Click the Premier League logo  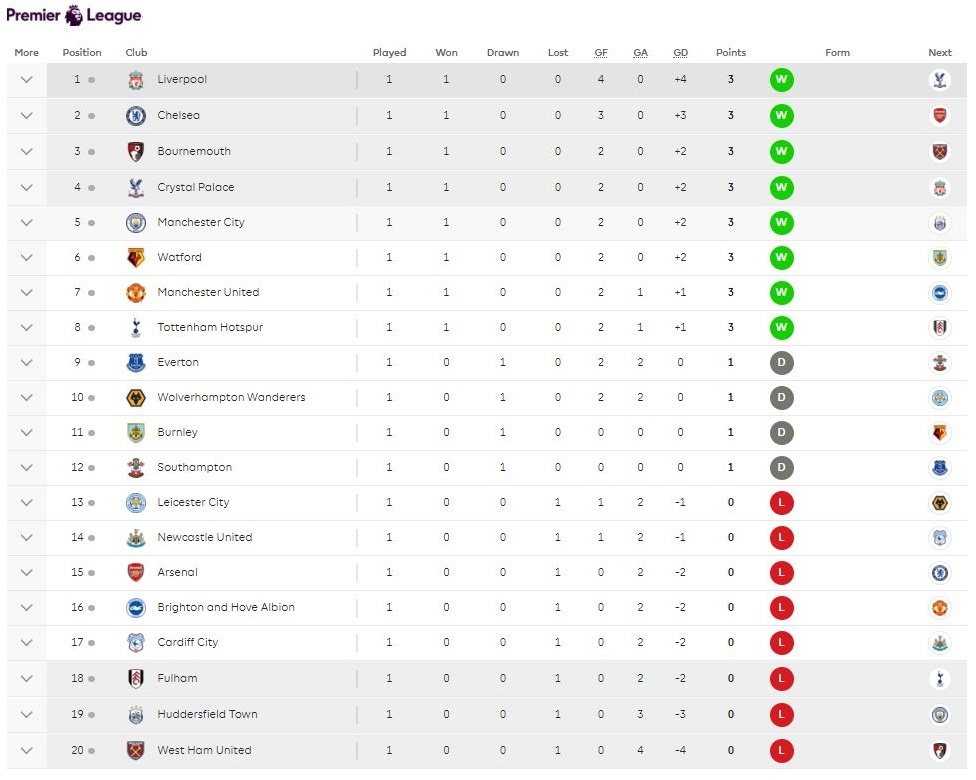click(74, 16)
